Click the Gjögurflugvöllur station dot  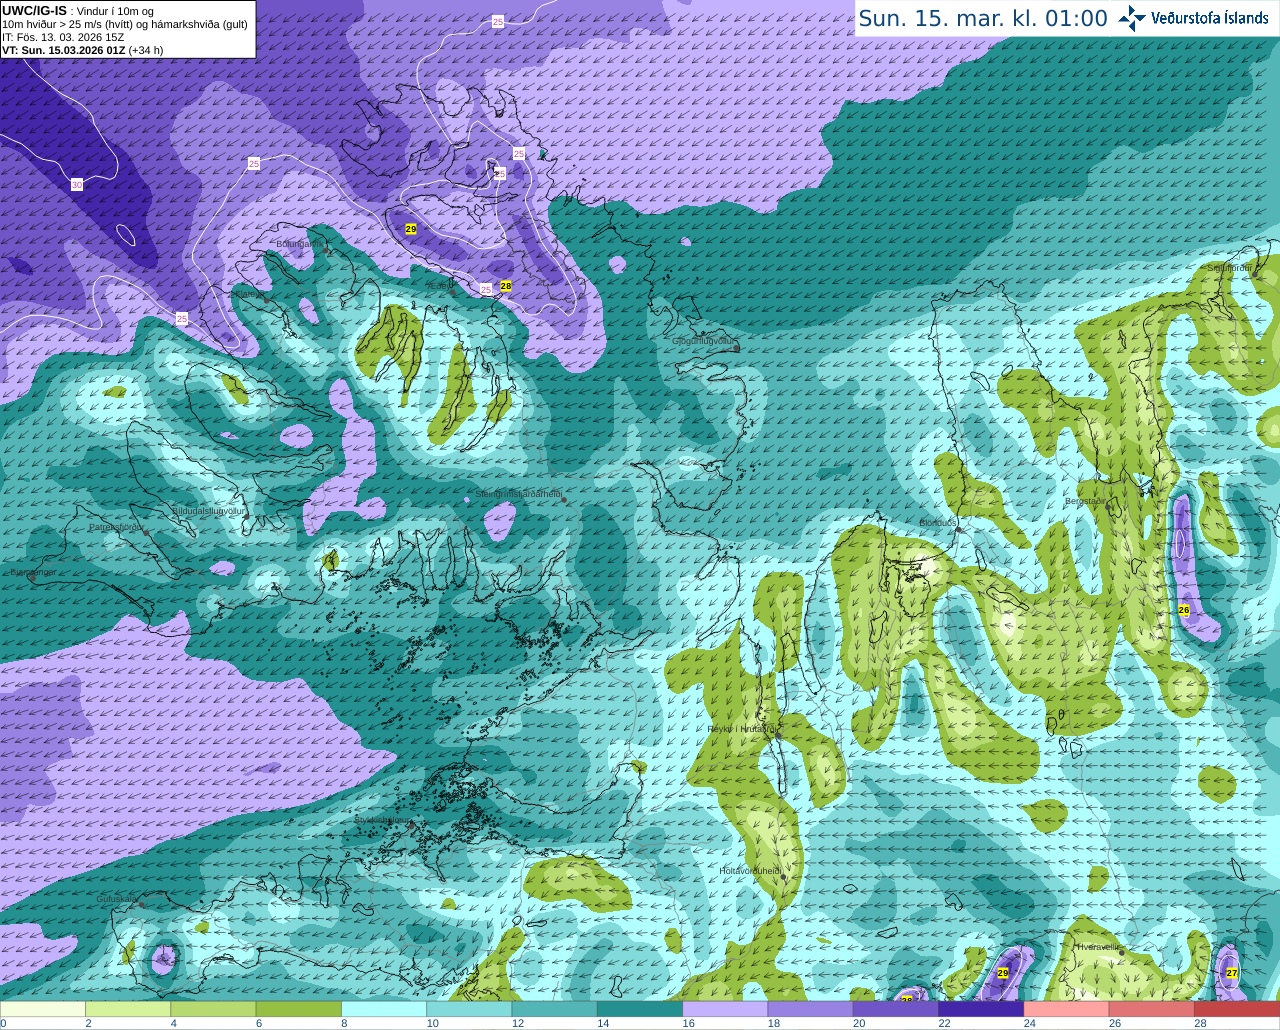[736, 348]
